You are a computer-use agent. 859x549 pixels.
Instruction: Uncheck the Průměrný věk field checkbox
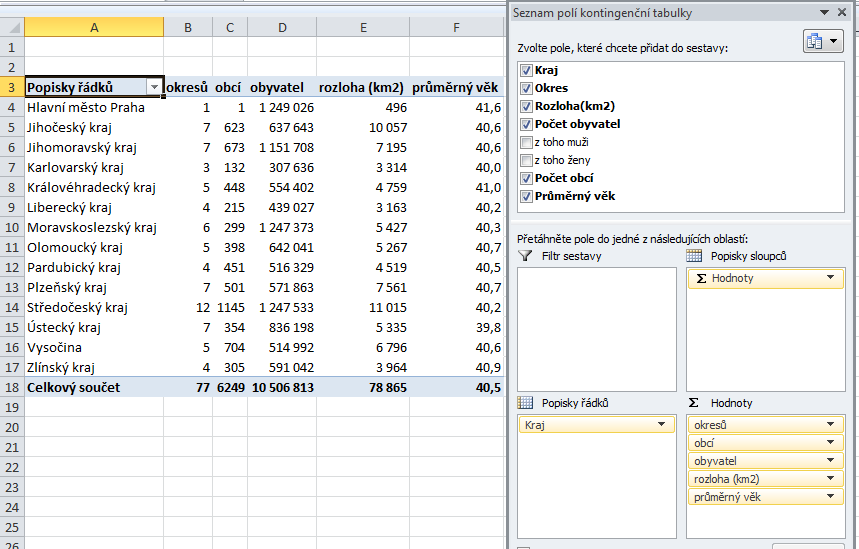[x=526, y=196]
